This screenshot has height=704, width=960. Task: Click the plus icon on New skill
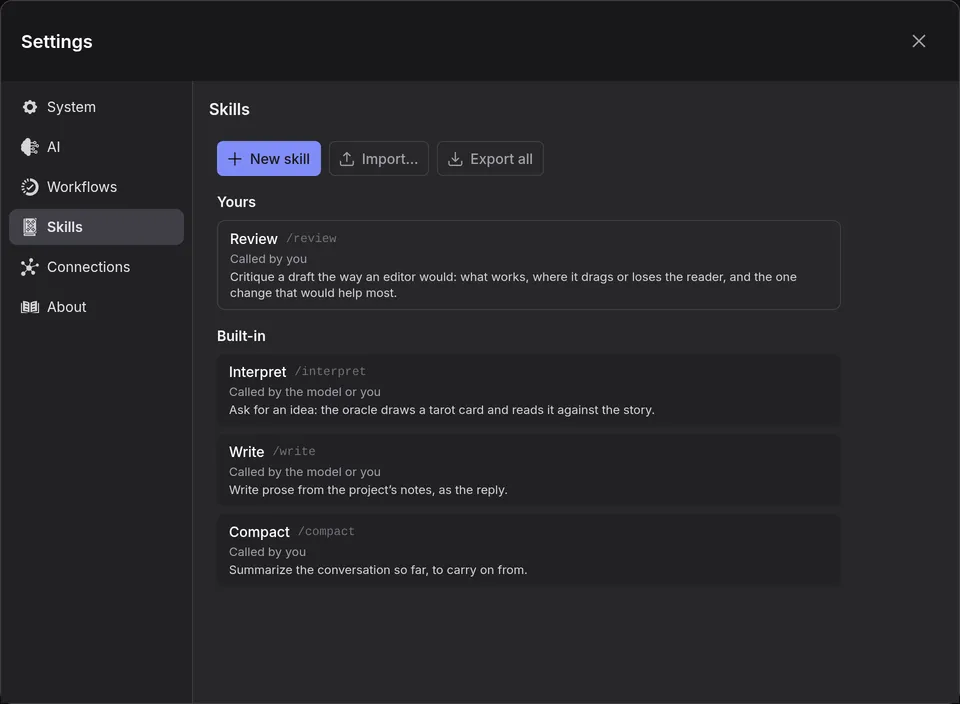(234, 159)
